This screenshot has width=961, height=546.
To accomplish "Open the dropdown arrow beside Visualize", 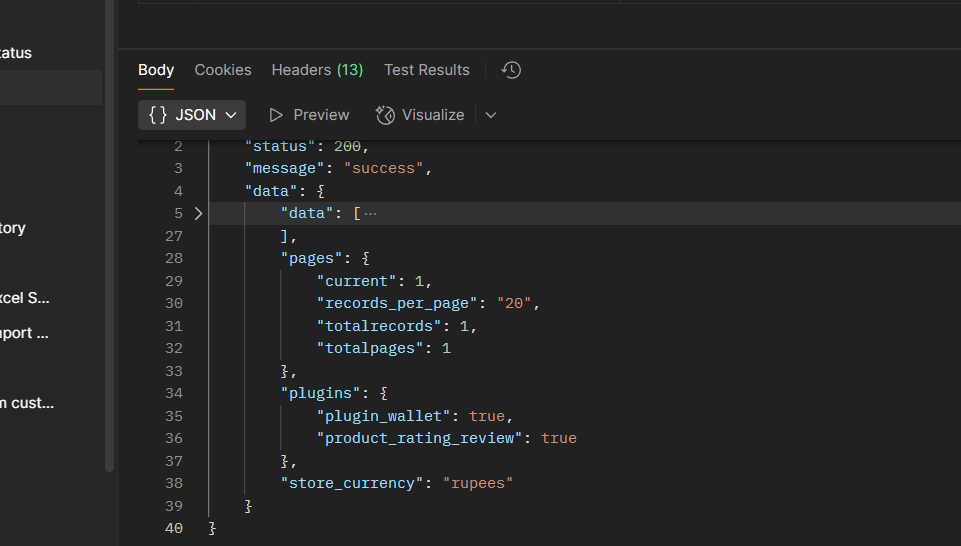I will pos(491,115).
